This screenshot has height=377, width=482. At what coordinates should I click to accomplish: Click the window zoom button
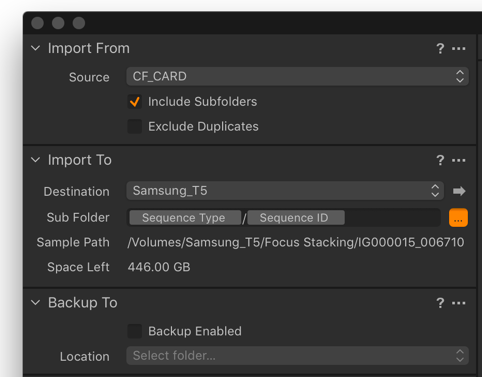(79, 23)
